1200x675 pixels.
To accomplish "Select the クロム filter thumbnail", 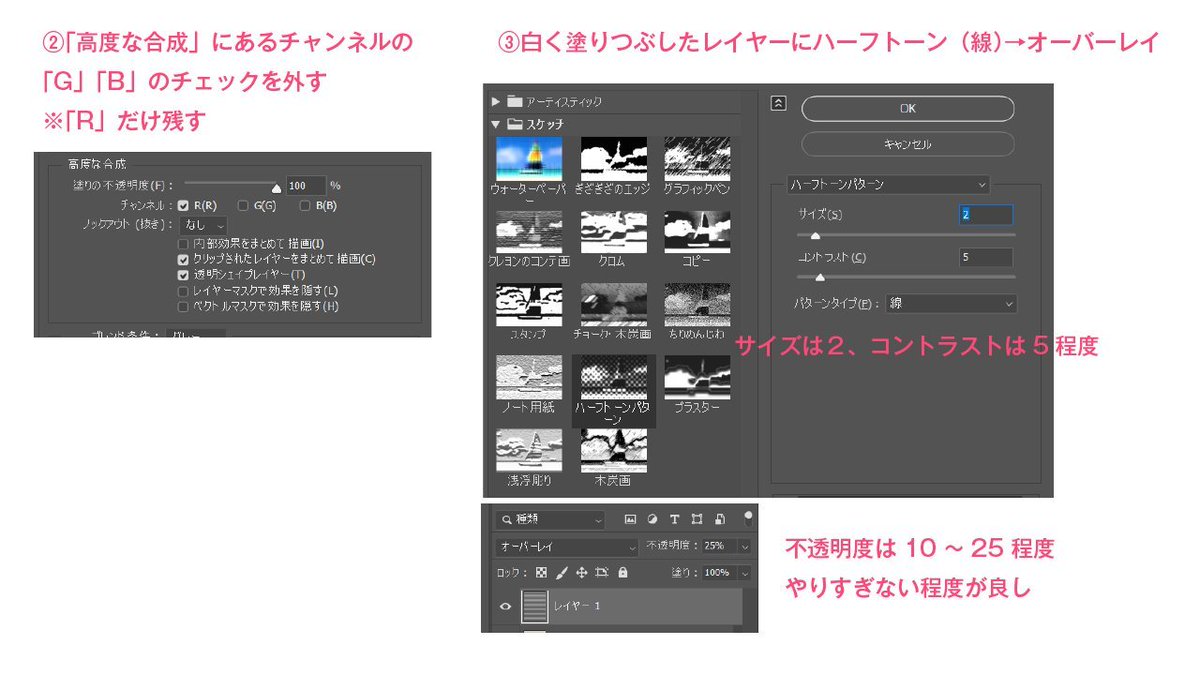I will pos(614,232).
